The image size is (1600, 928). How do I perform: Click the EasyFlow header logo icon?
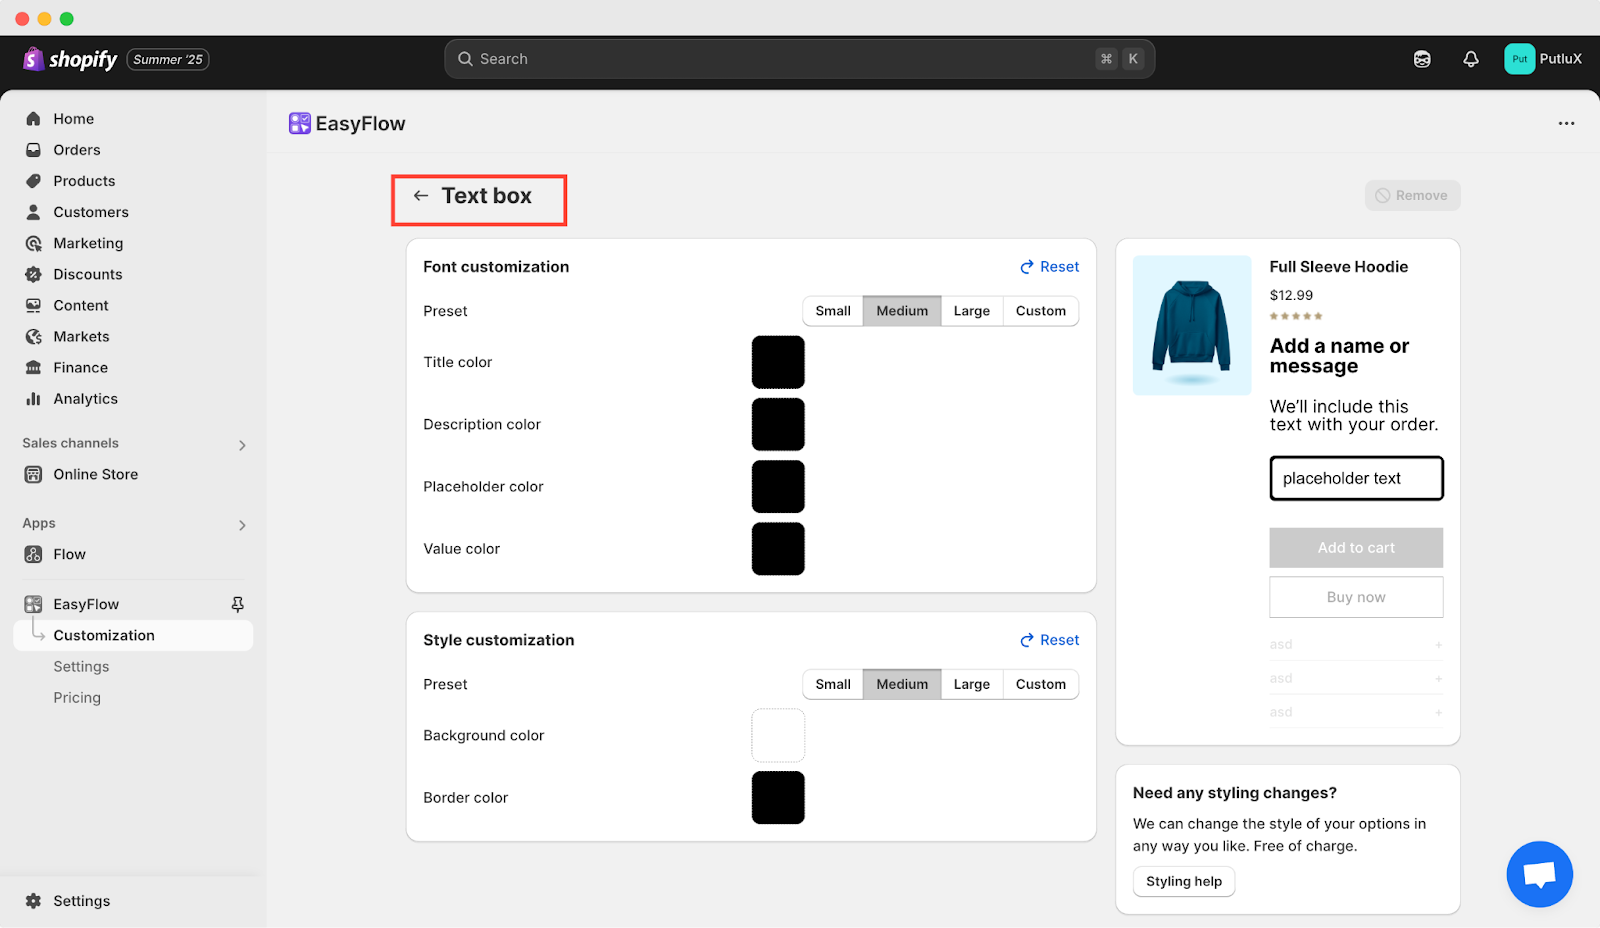click(x=300, y=123)
